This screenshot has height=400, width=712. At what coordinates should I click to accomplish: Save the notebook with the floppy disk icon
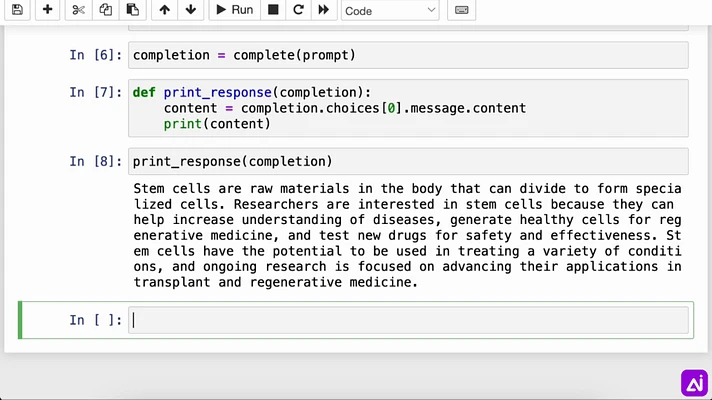(17, 10)
